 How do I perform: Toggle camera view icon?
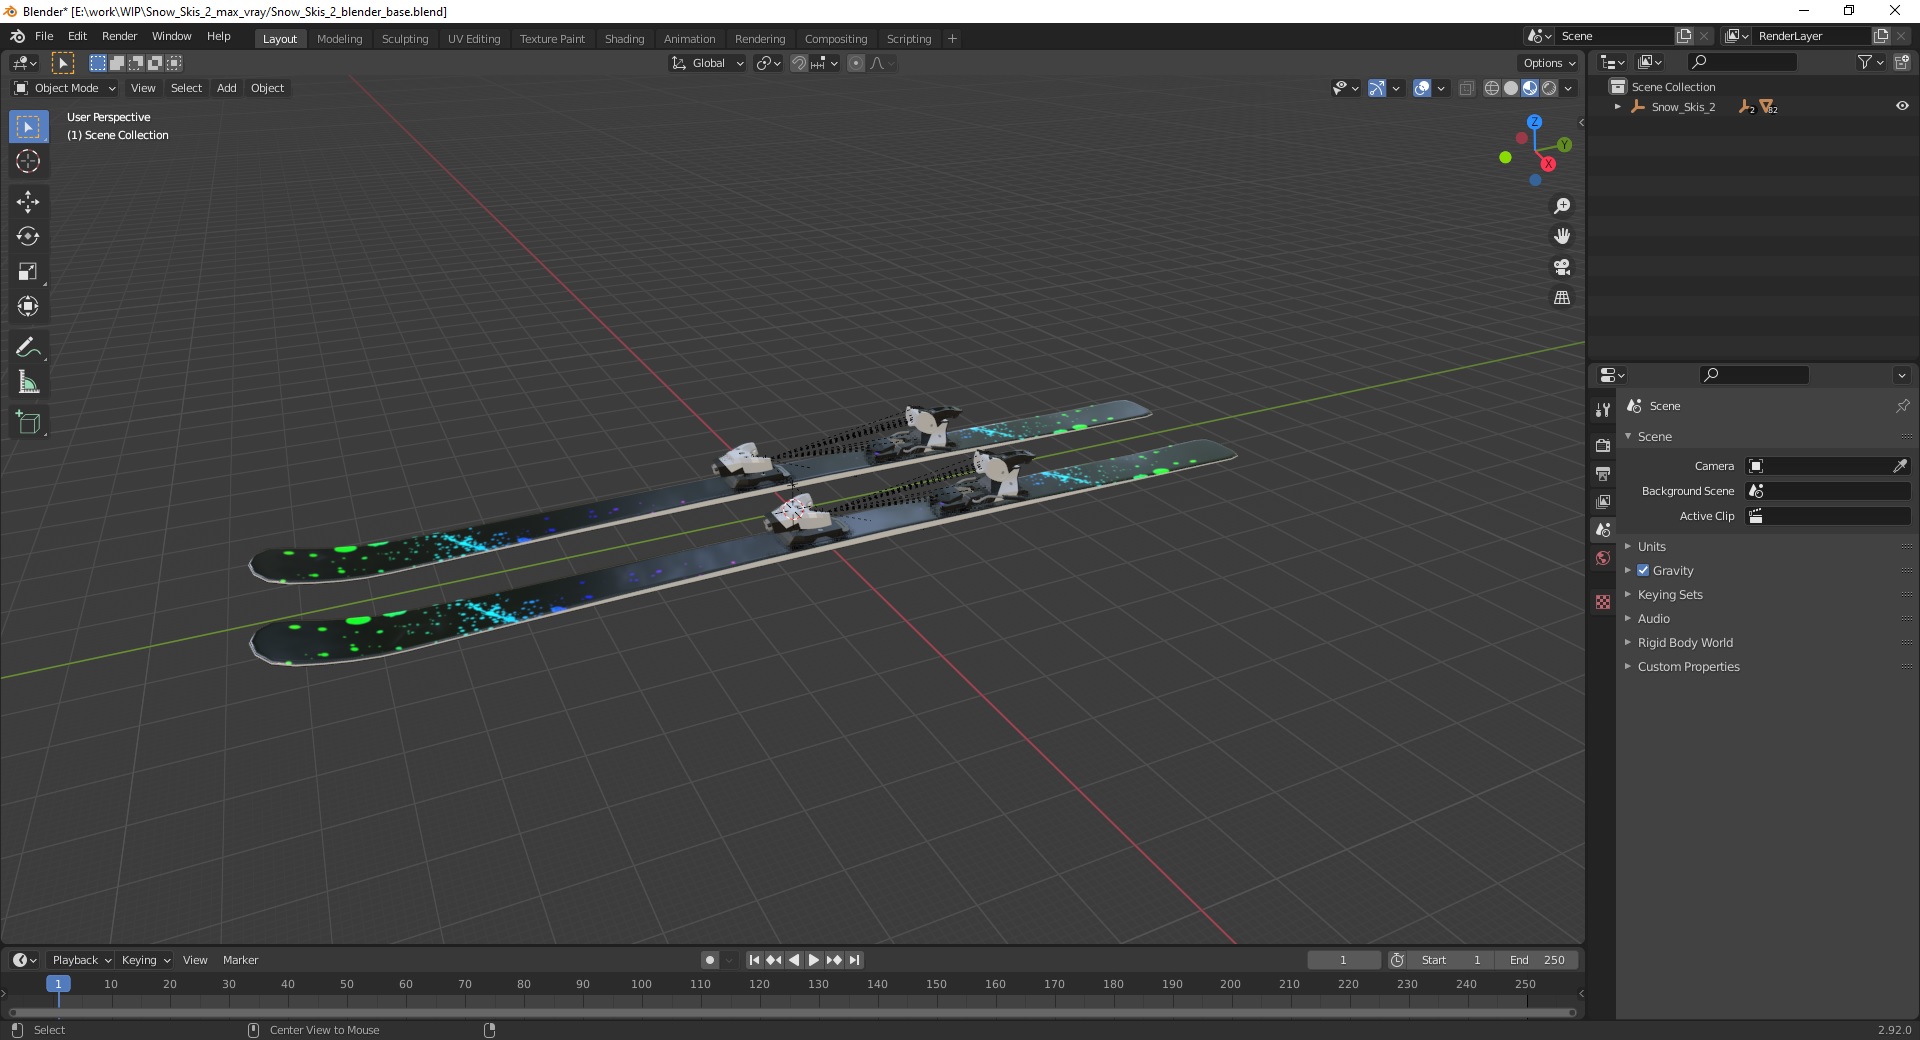click(x=1562, y=267)
